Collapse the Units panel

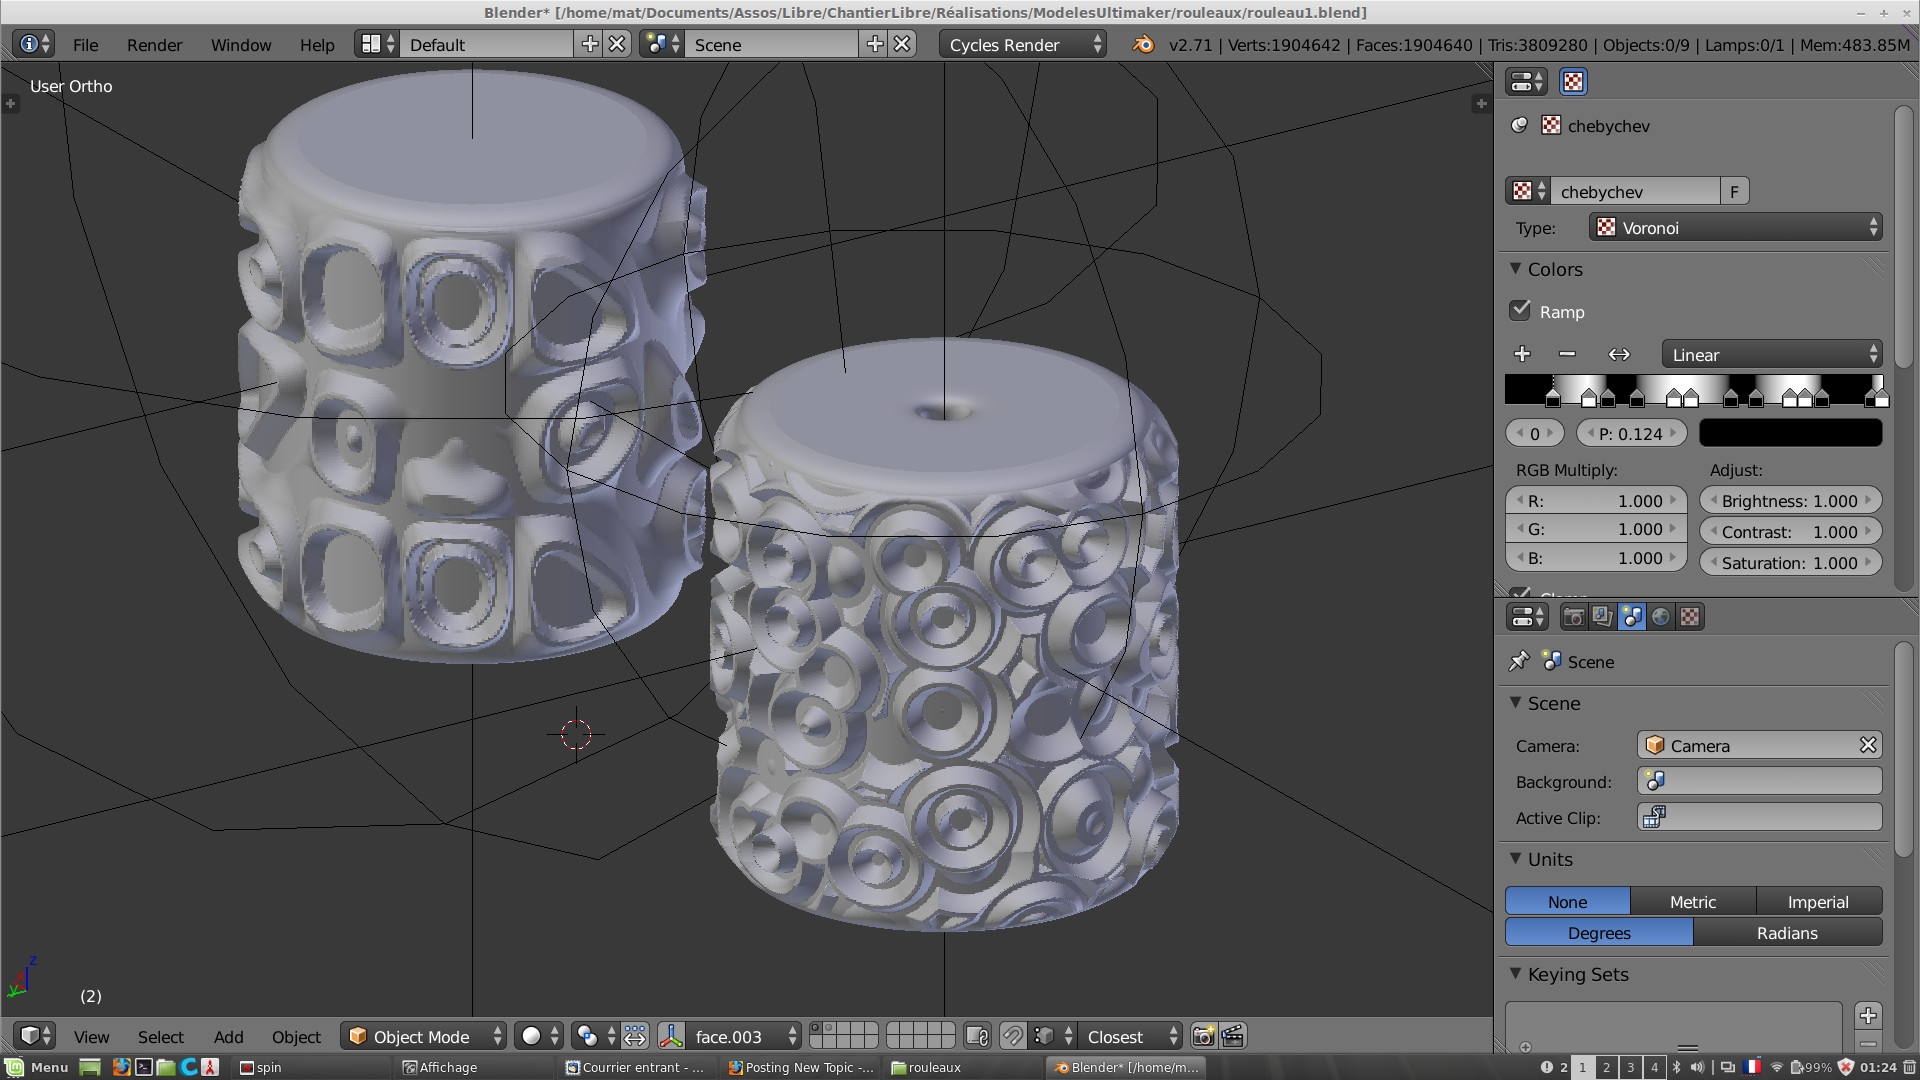coord(1516,859)
